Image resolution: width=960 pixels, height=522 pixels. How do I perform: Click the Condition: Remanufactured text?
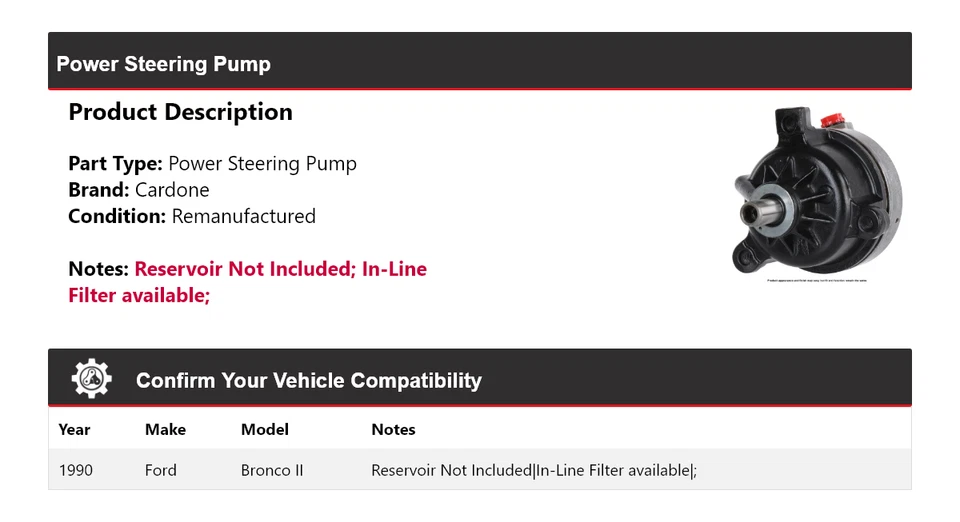(192, 216)
